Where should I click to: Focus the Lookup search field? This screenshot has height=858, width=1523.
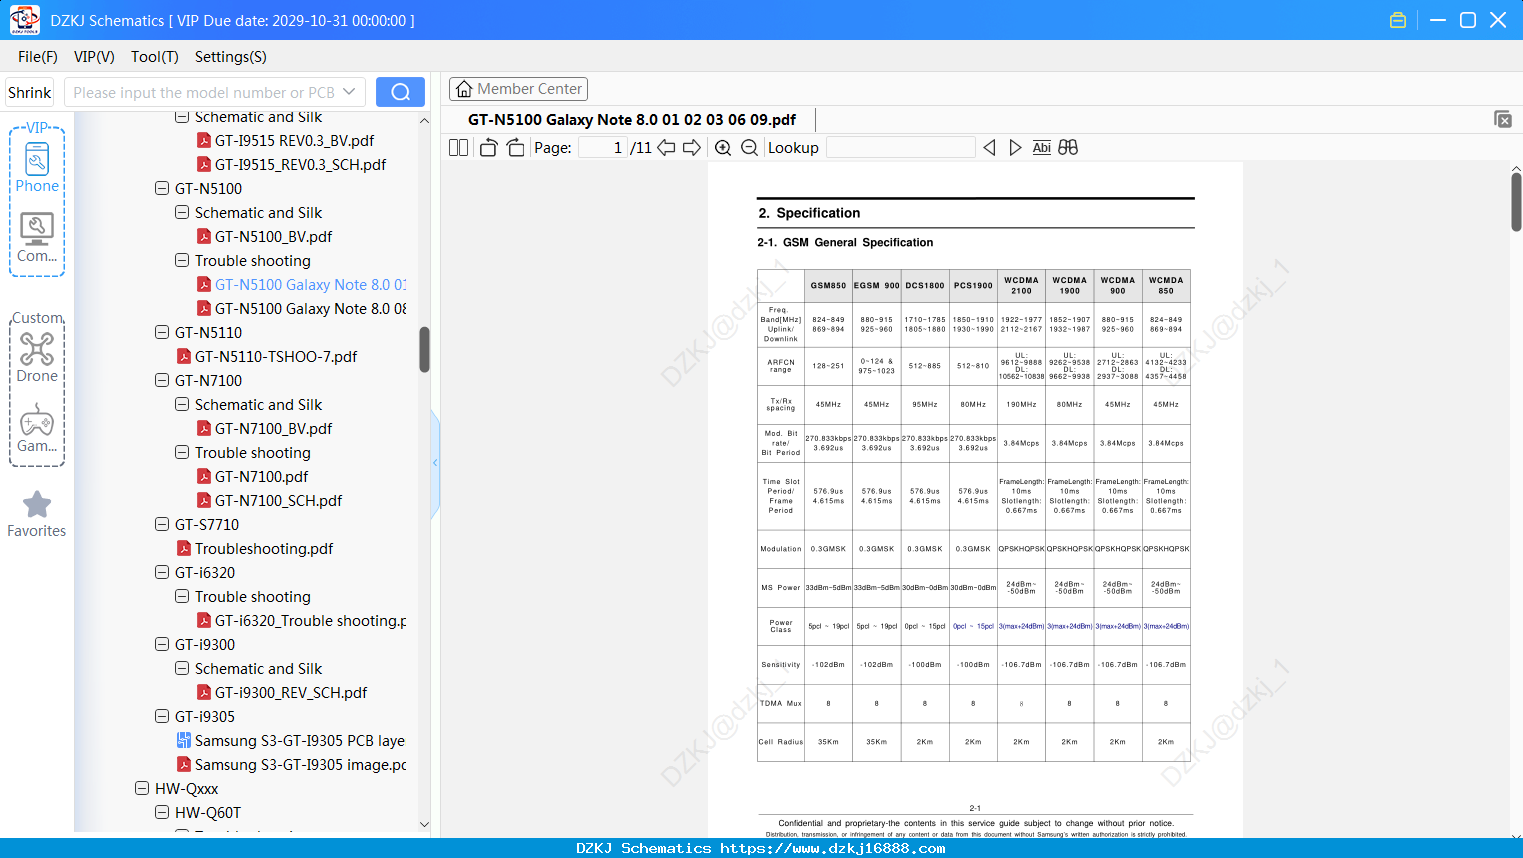click(901, 148)
